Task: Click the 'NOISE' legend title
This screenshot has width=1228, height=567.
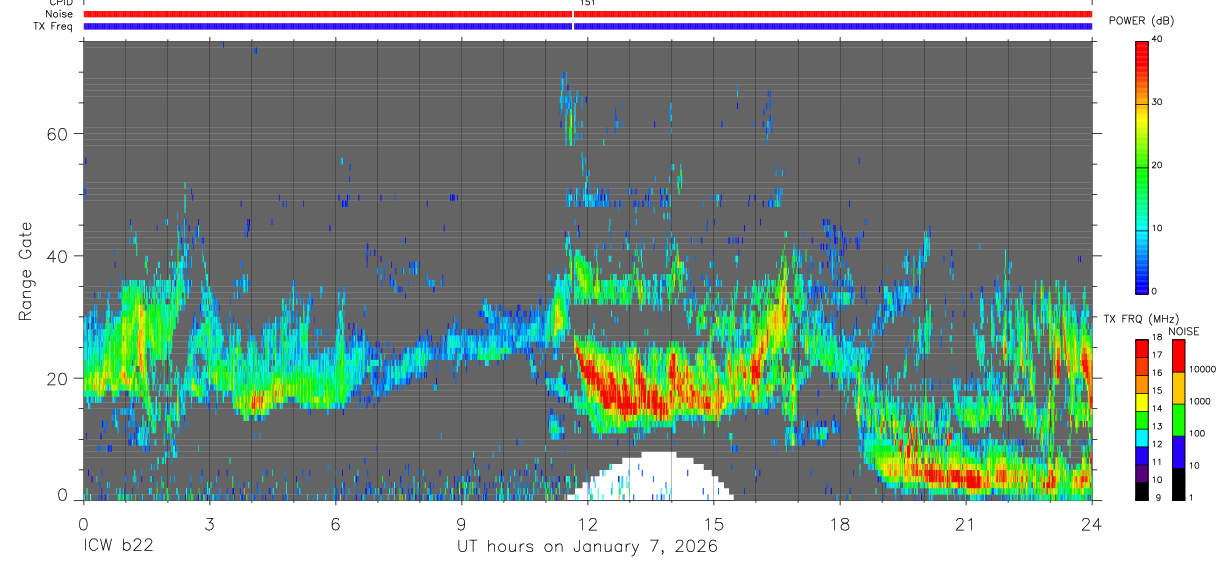Action: point(1184,331)
